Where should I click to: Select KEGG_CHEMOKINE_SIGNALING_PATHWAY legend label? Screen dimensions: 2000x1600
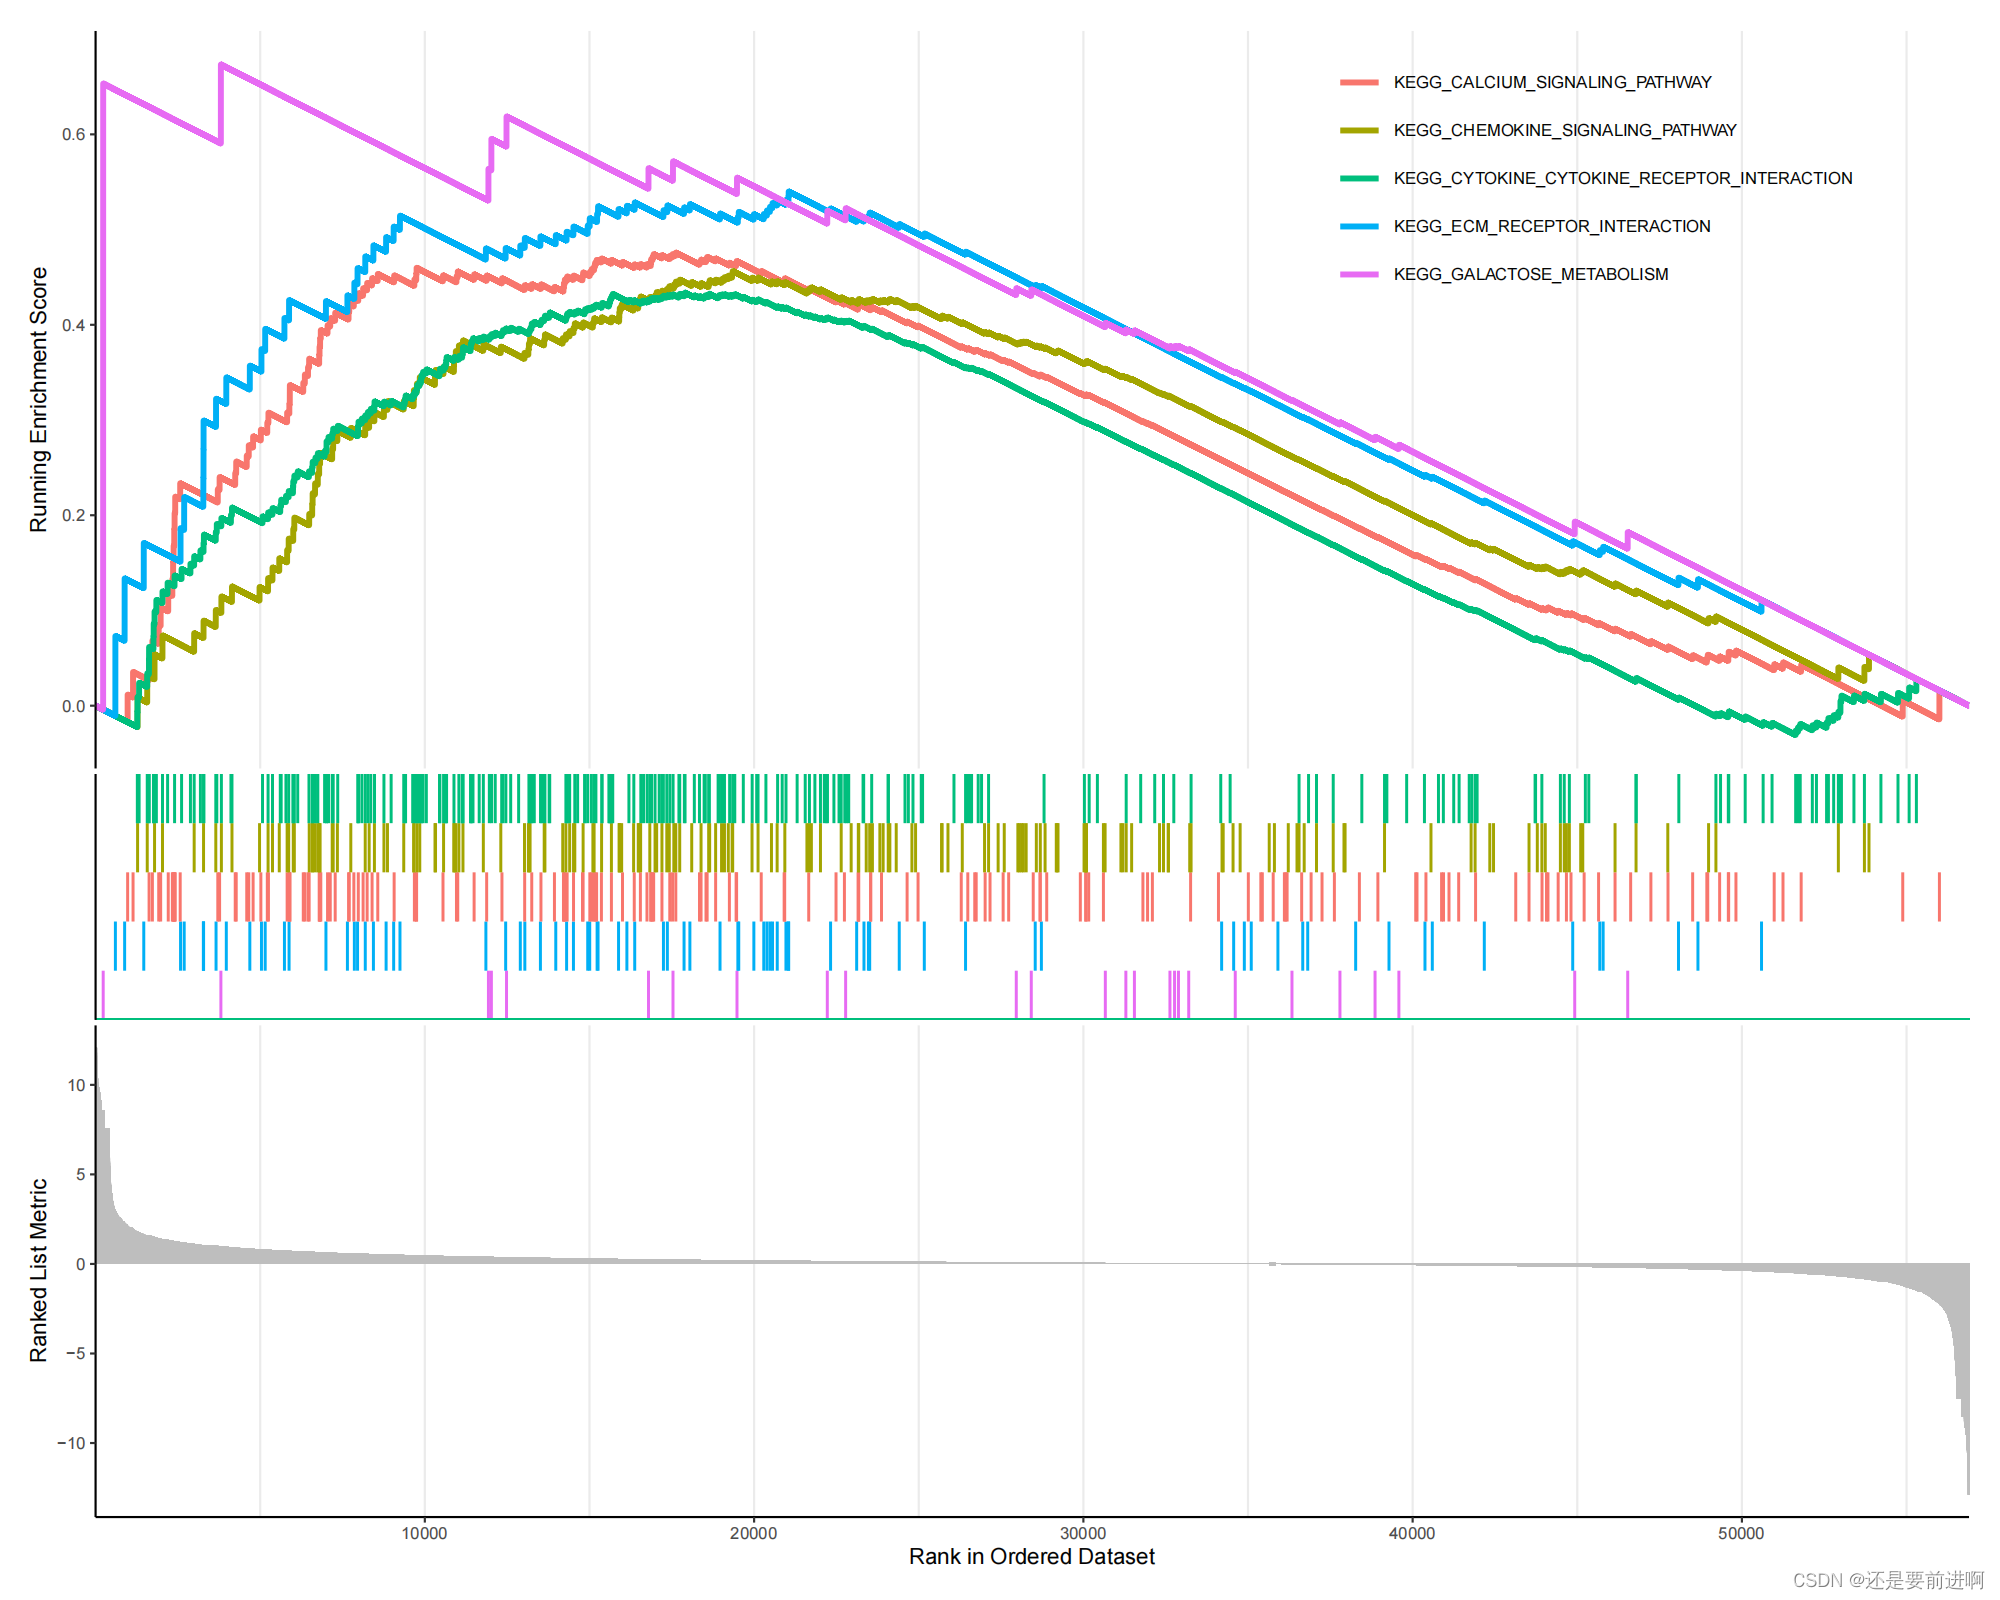pos(1564,130)
